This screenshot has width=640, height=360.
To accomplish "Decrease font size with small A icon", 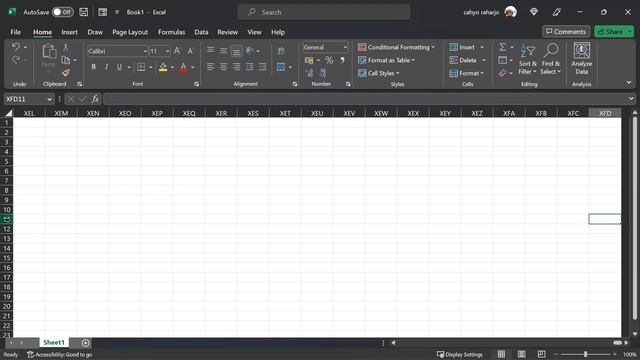I will (x=190, y=51).
